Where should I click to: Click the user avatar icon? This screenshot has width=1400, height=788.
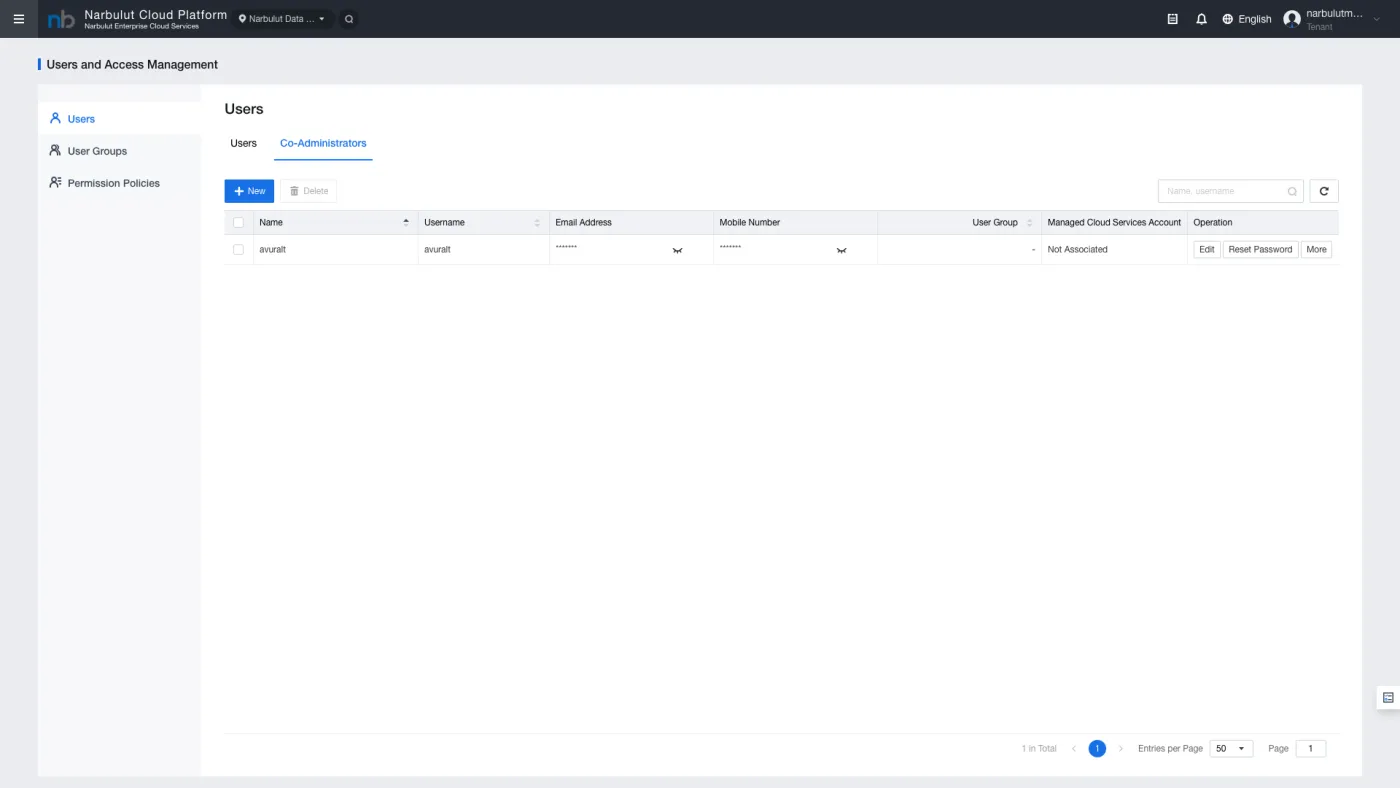tap(1292, 19)
